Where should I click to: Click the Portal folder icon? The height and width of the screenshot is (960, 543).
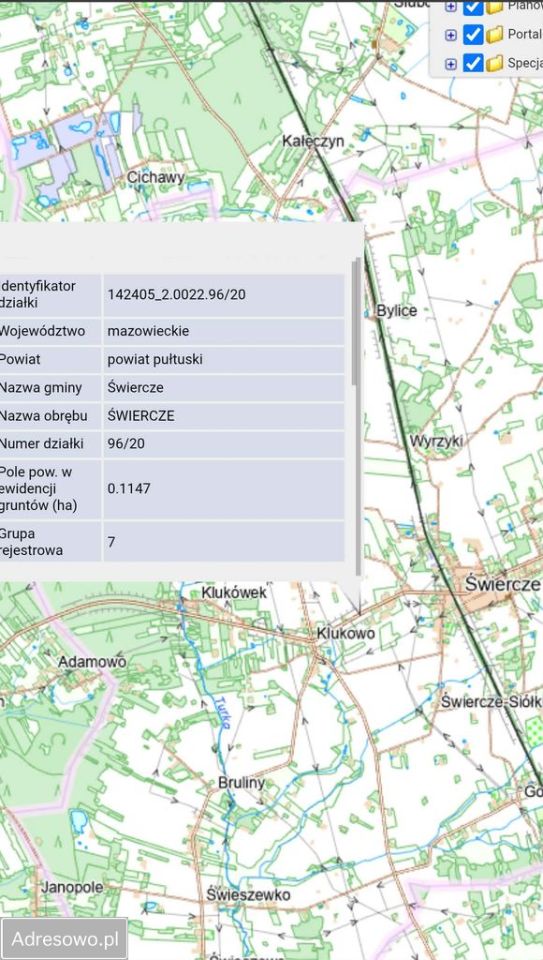click(x=495, y=34)
